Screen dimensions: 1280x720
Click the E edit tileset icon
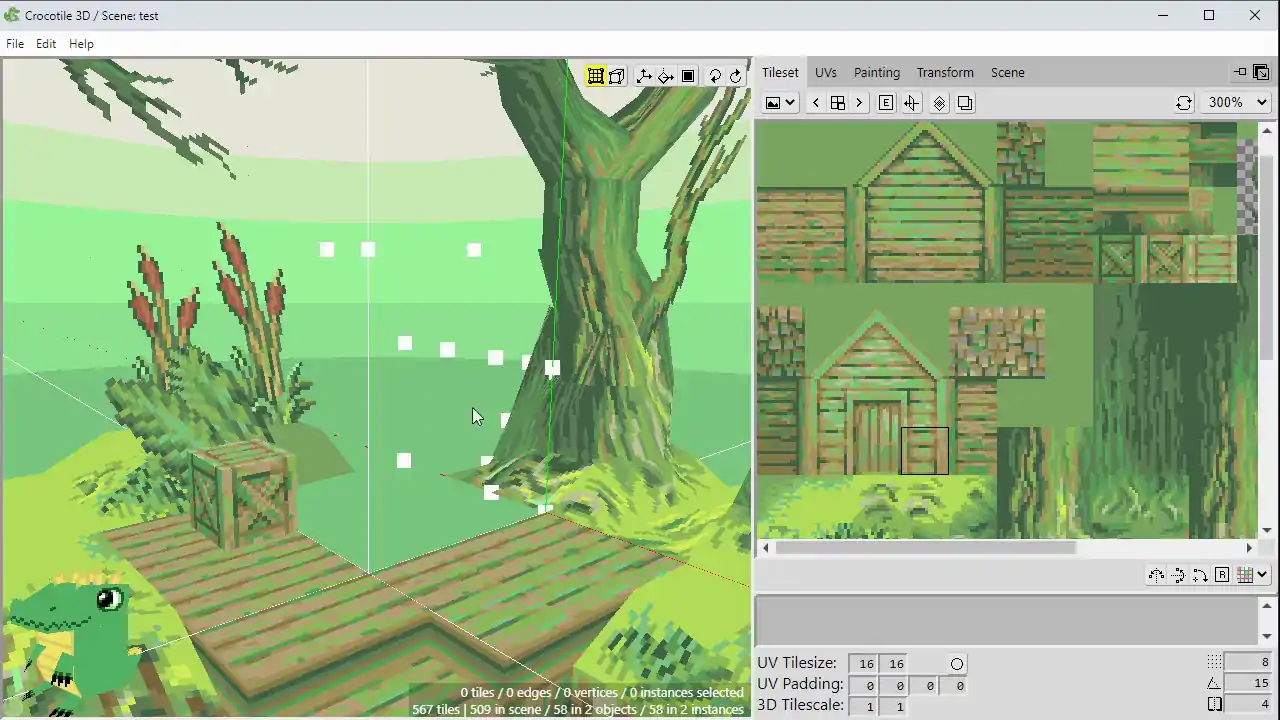click(x=886, y=103)
